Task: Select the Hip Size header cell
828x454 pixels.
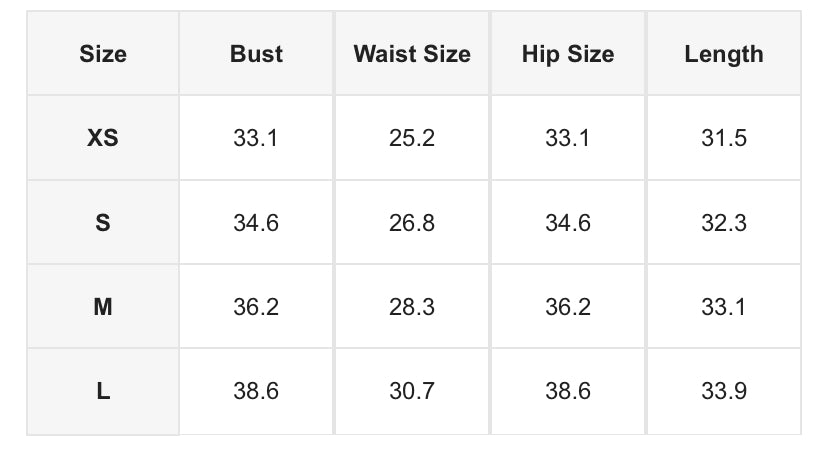Action: pyautogui.click(x=568, y=54)
